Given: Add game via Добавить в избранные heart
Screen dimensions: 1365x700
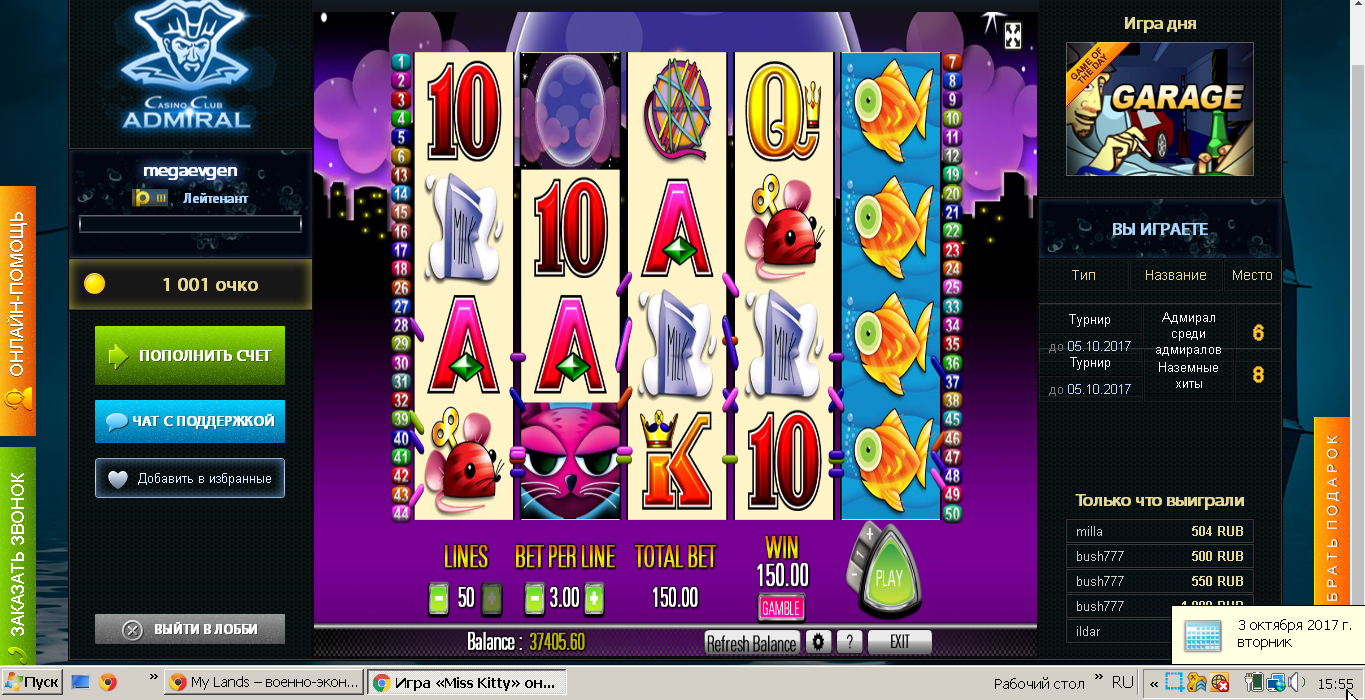Looking at the screenshot, I should click(x=190, y=478).
